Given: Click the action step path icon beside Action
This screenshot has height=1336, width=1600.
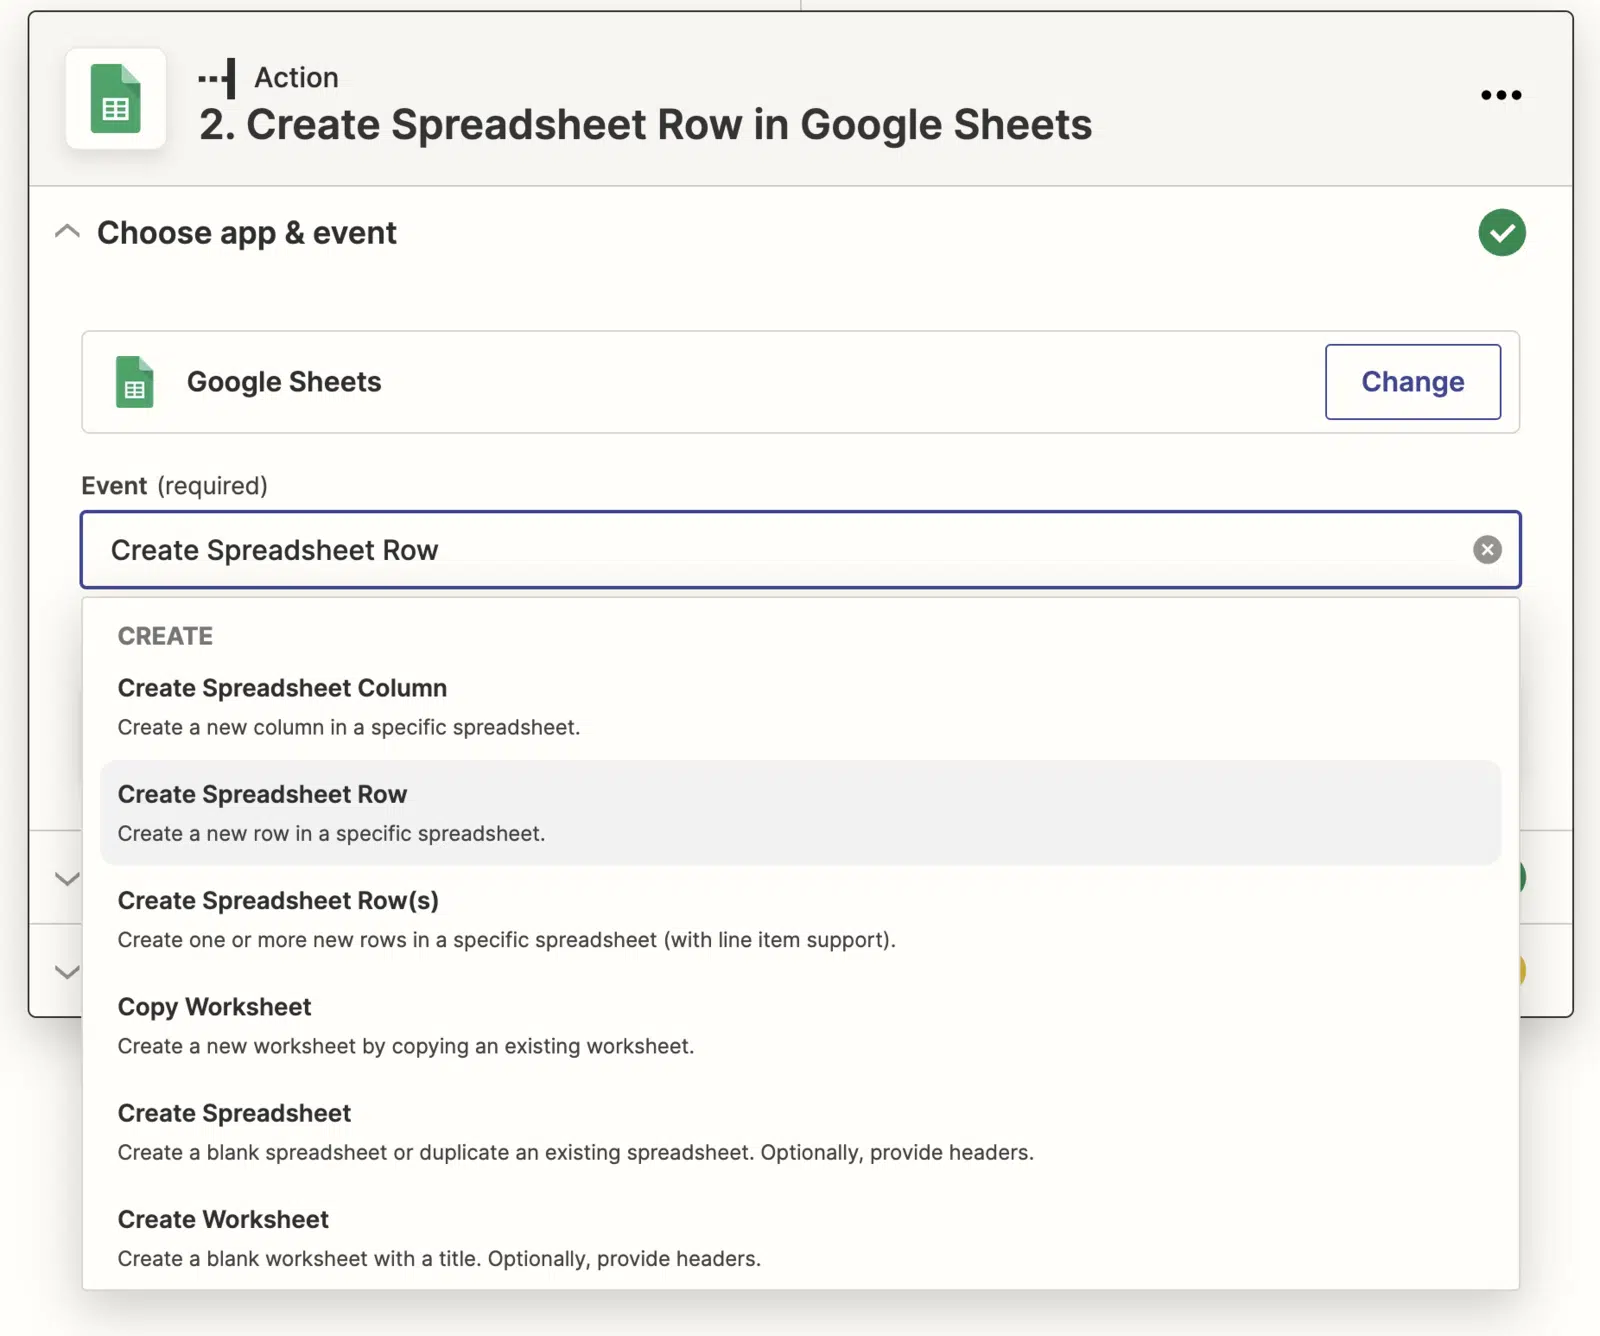Looking at the screenshot, I should point(217,78).
